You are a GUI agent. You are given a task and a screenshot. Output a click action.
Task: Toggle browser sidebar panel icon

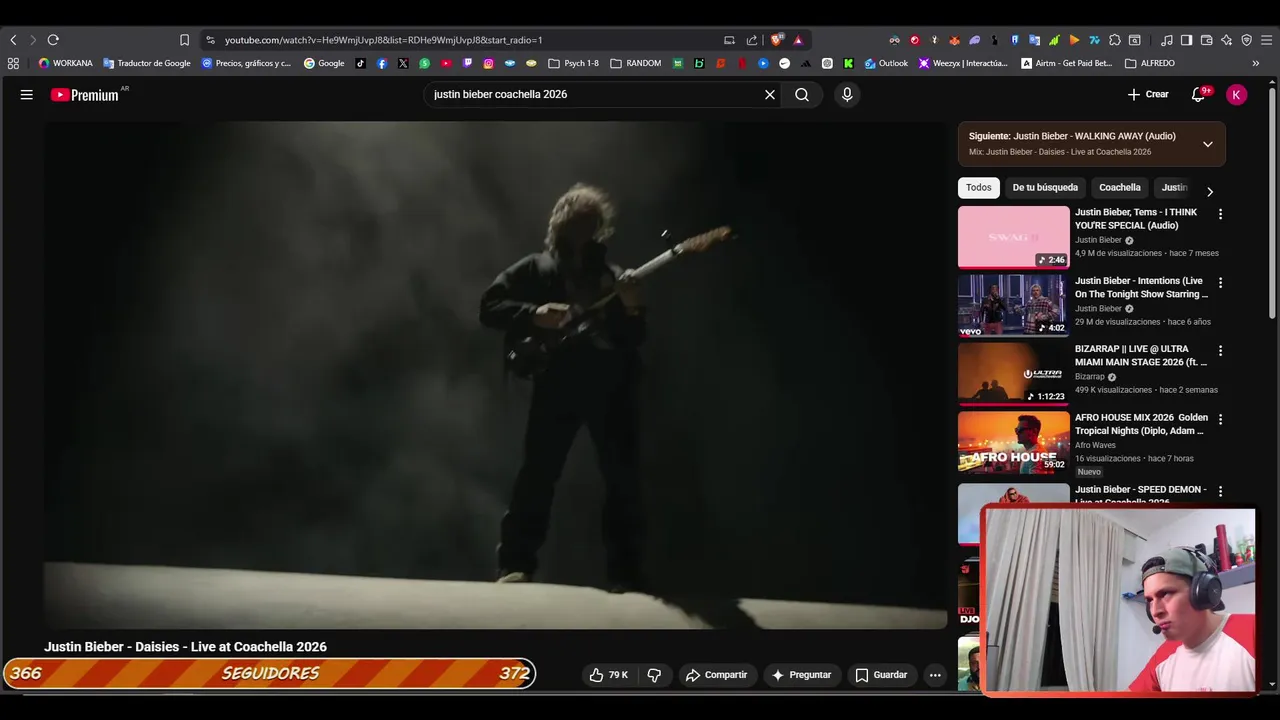1186,40
